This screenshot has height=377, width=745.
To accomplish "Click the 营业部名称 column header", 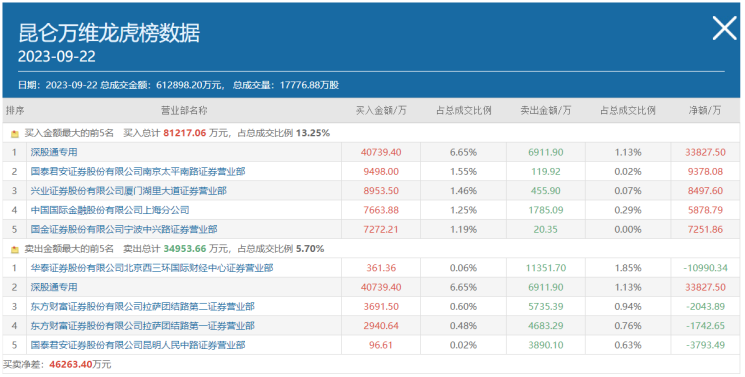I will click(x=184, y=110).
